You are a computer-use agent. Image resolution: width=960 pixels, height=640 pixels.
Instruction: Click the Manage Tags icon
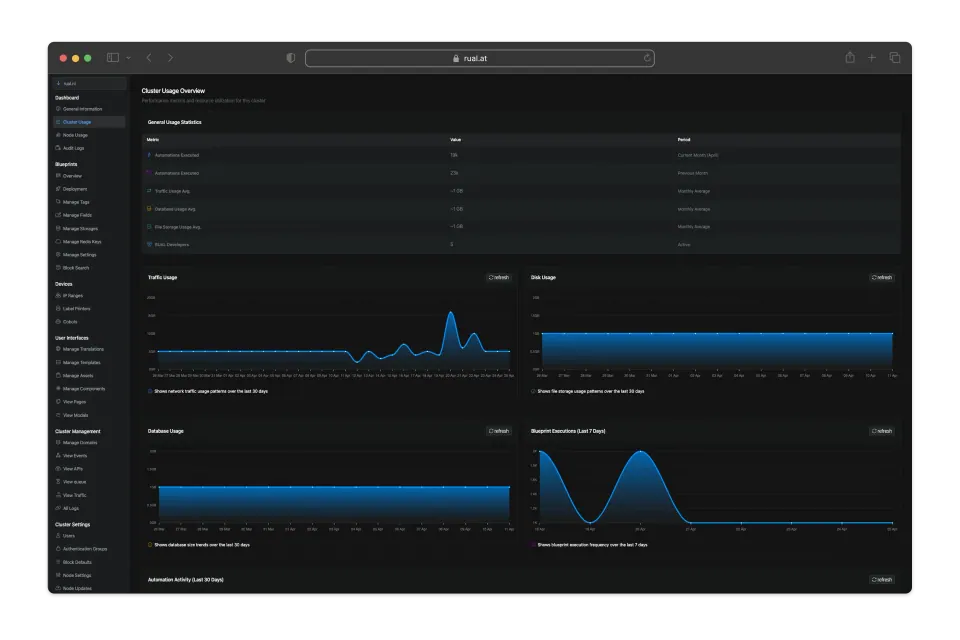(58, 201)
